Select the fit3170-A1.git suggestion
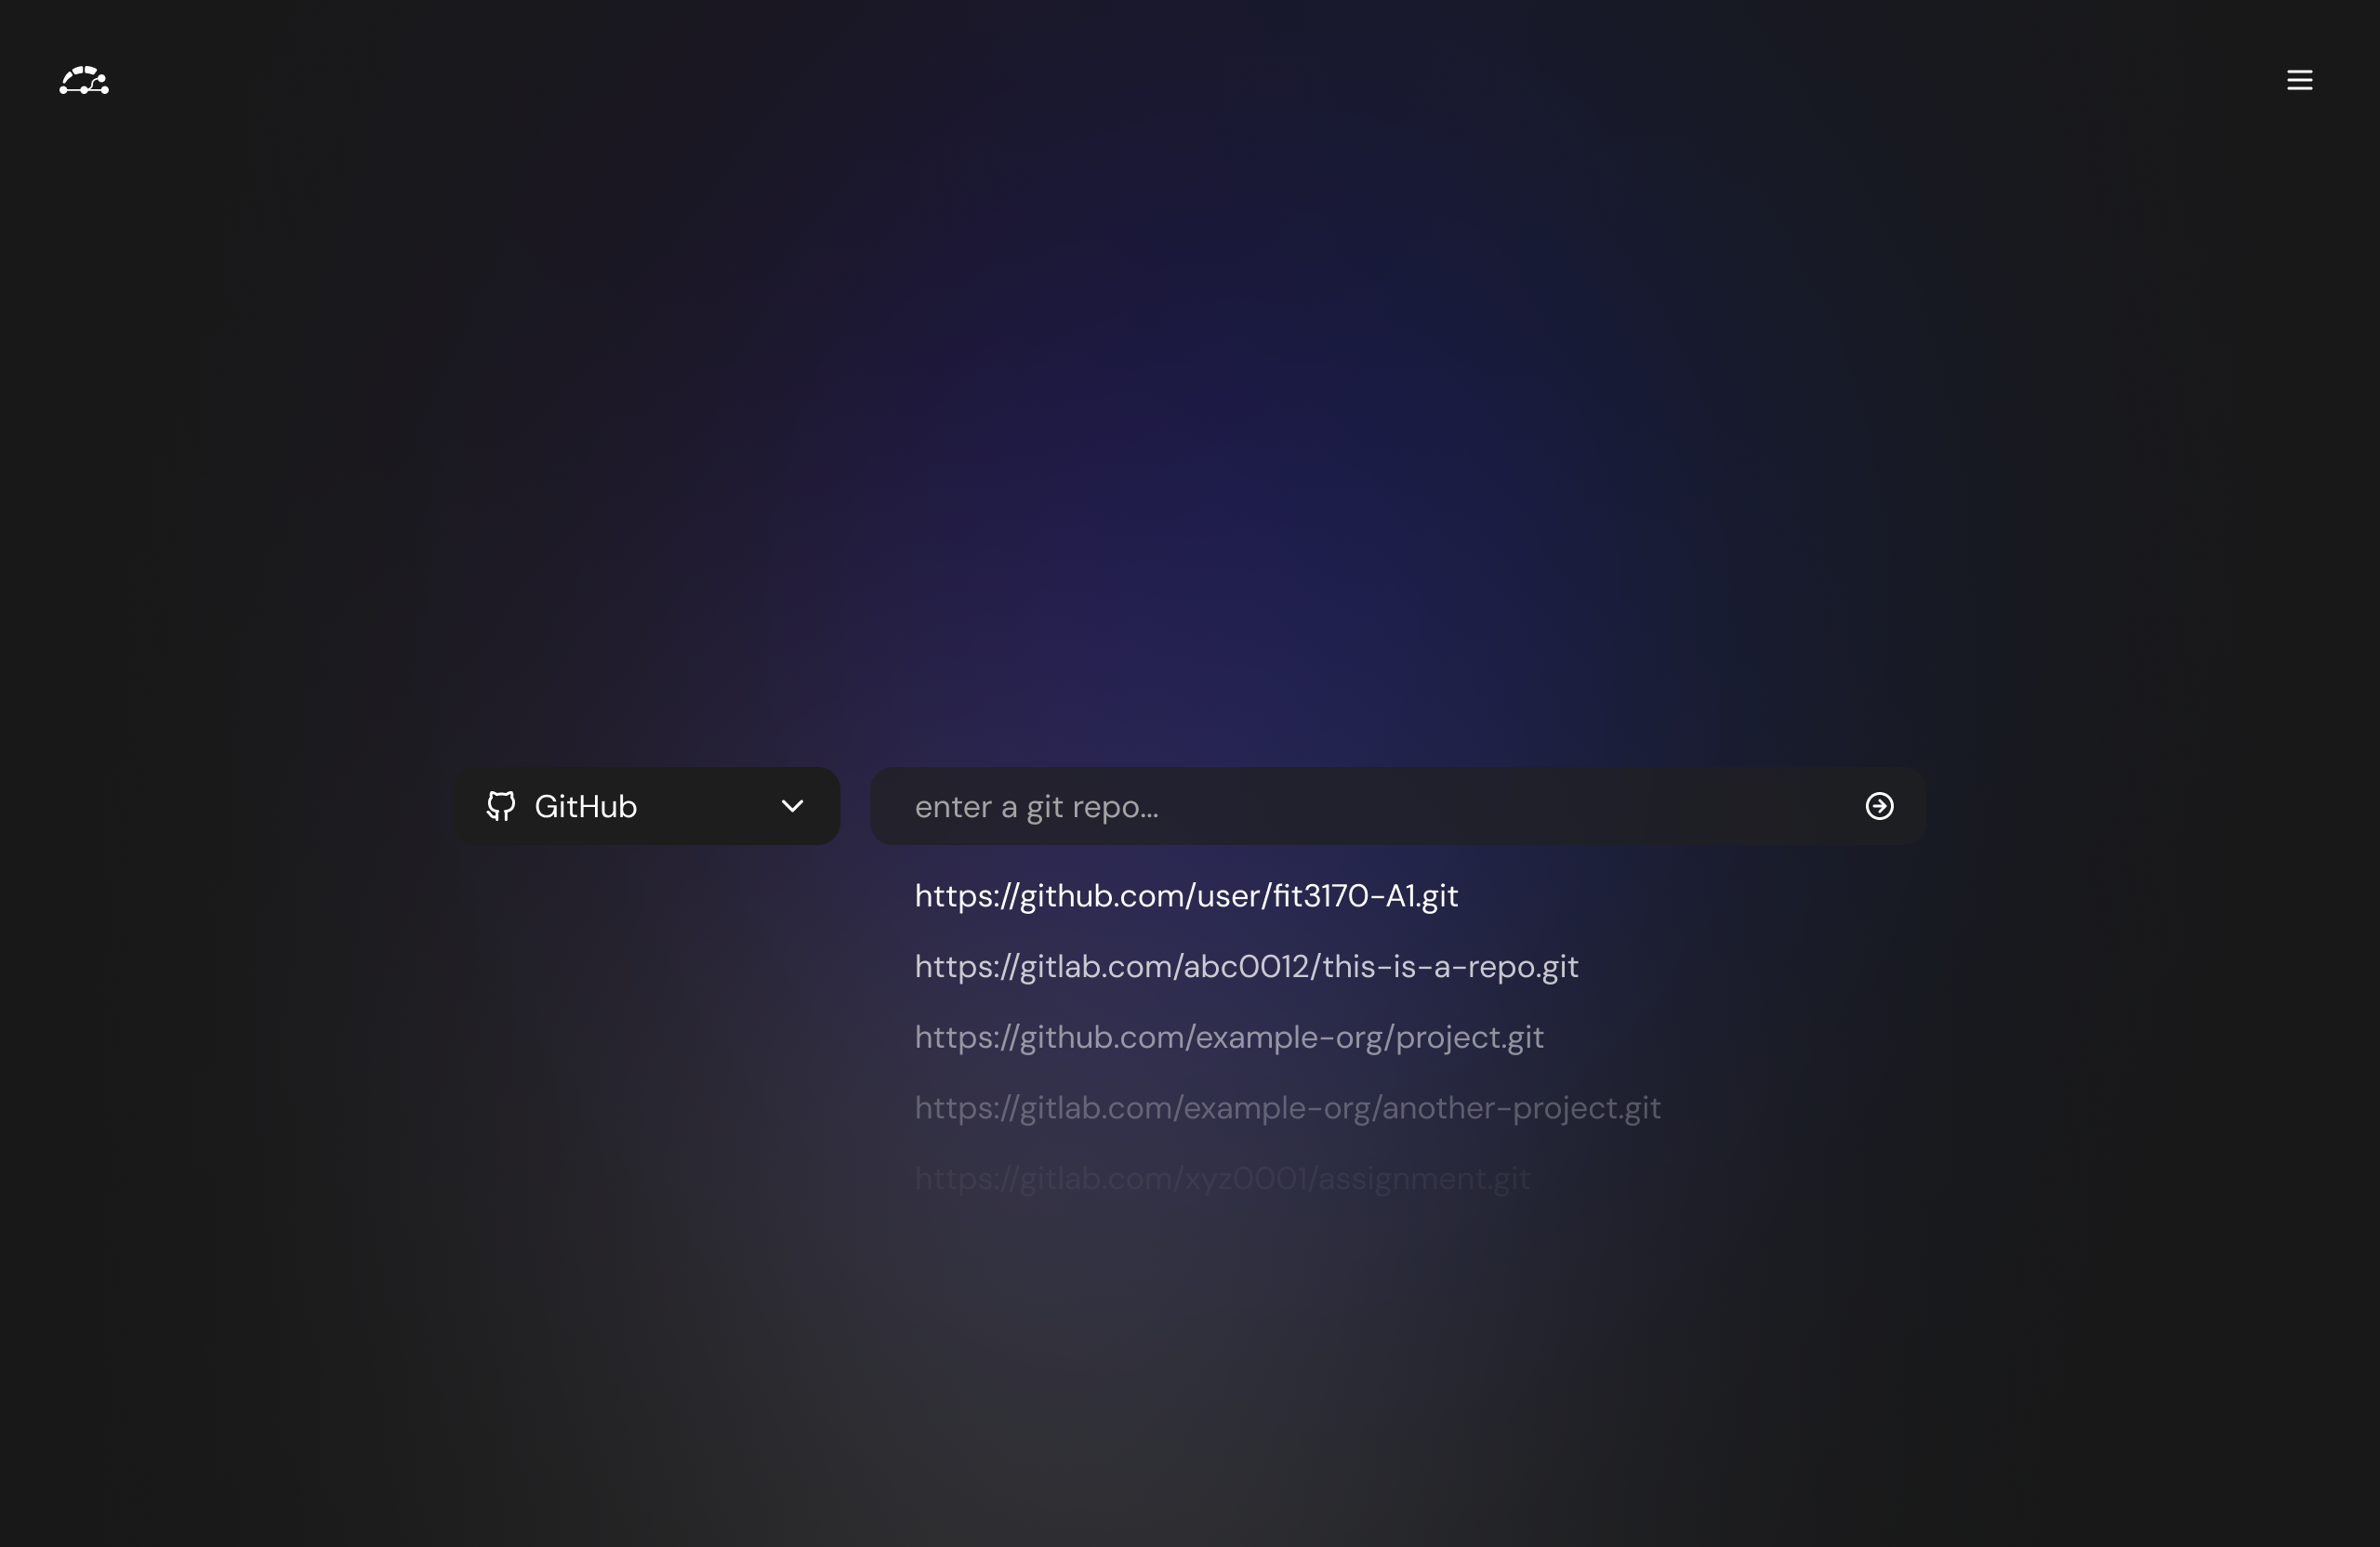2380x1547 pixels. tap(1186, 896)
